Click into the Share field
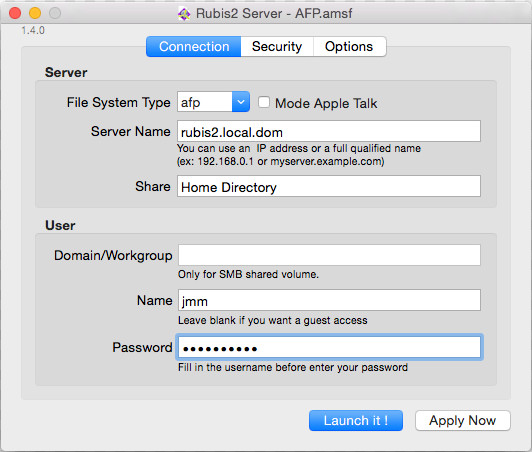 pyautogui.click(x=329, y=186)
